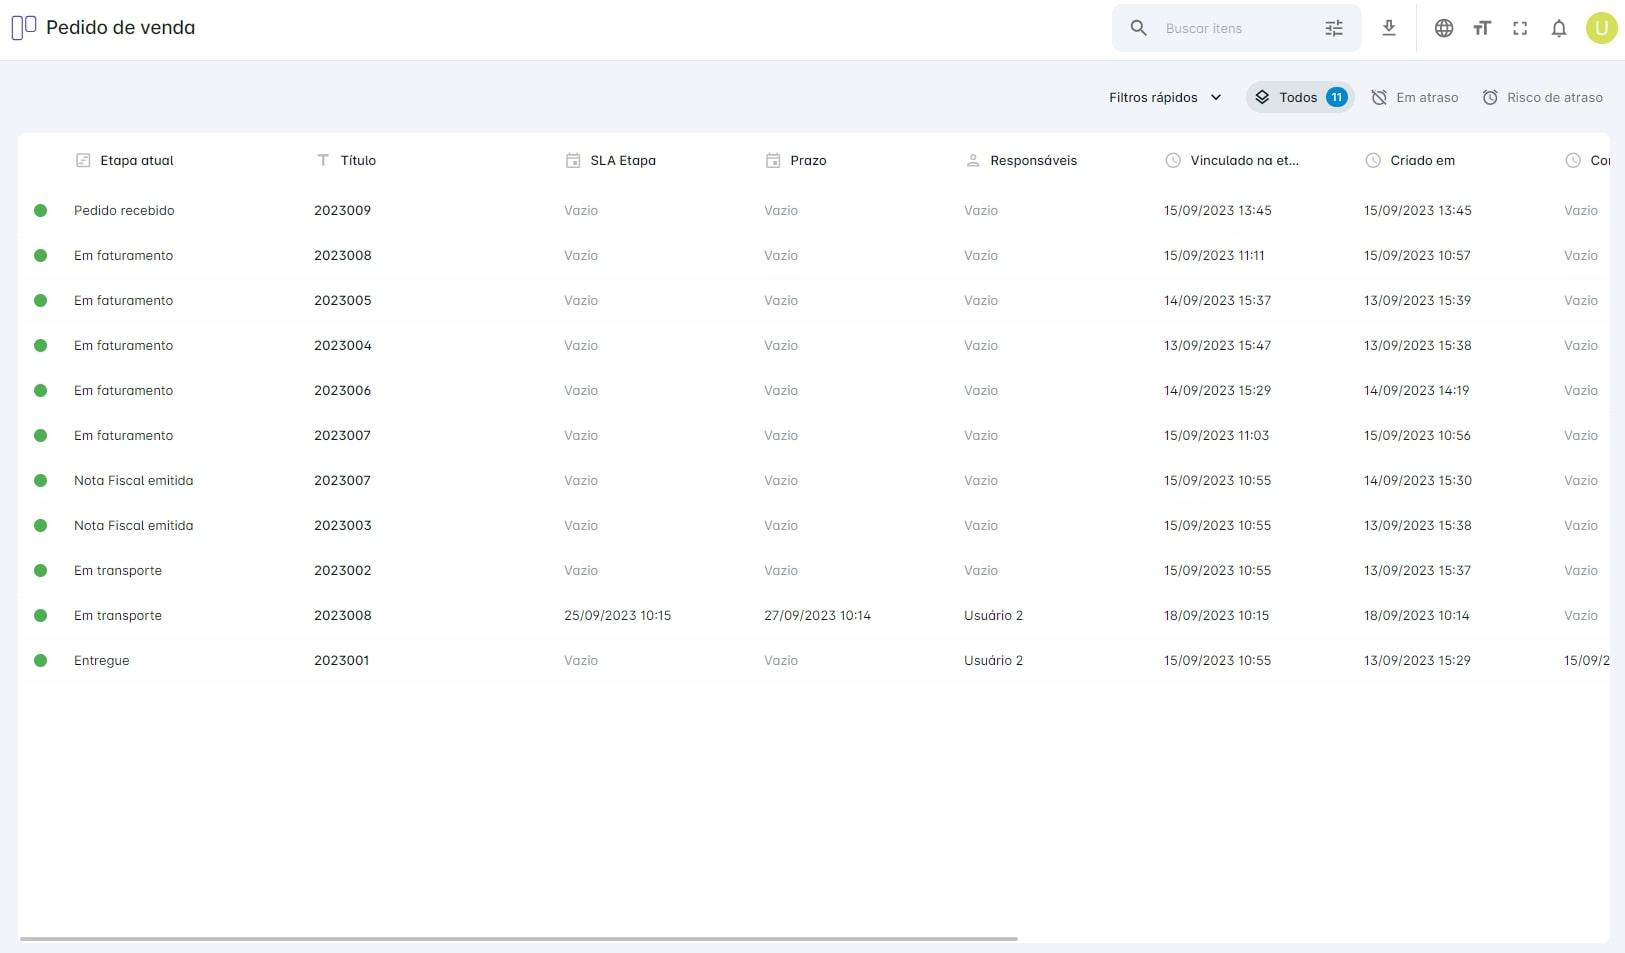Click Usuário 2 in row with prazo 27/09/2023
This screenshot has height=953, width=1625.
(x=993, y=615)
